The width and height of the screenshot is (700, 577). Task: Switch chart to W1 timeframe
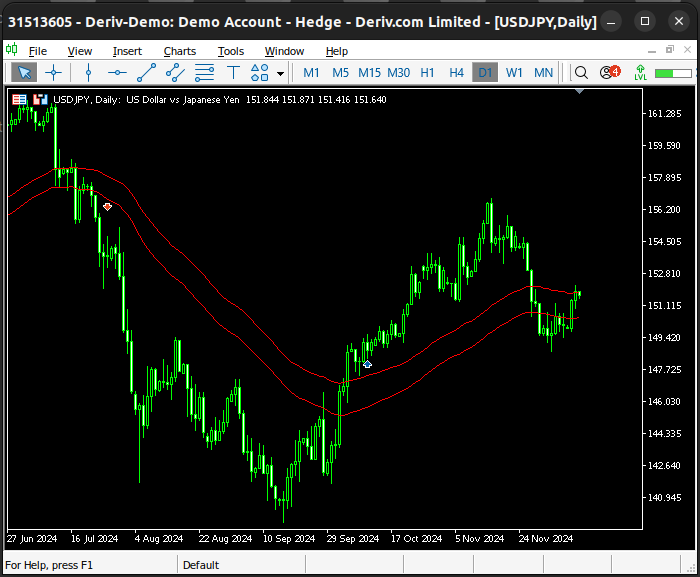point(514,72)
